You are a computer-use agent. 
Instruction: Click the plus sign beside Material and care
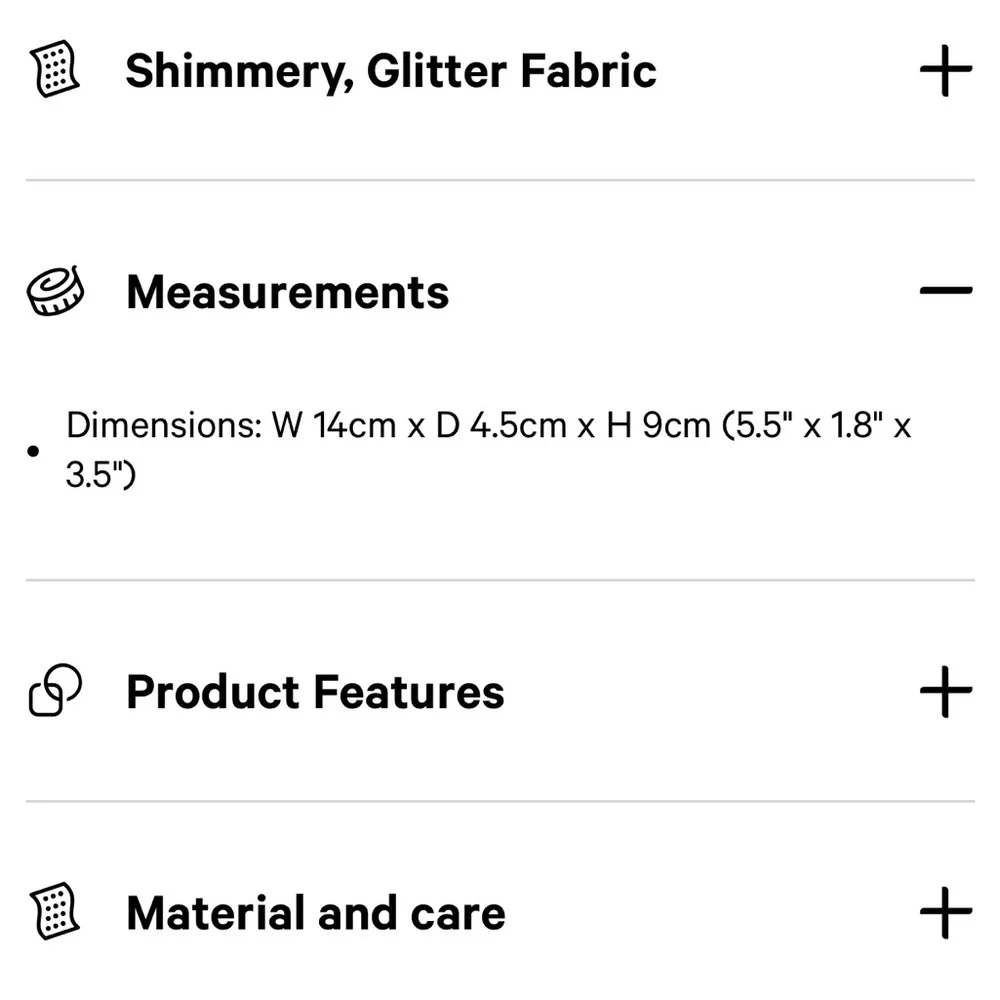tap(944, 911)
